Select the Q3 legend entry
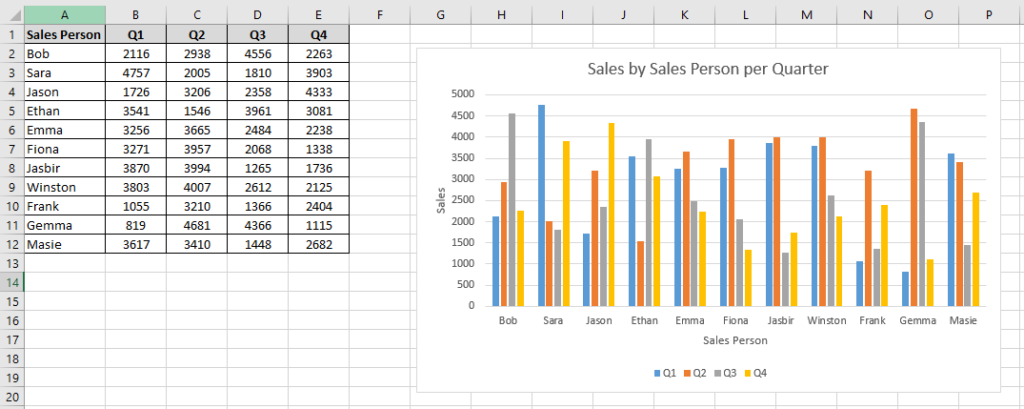 726,374
